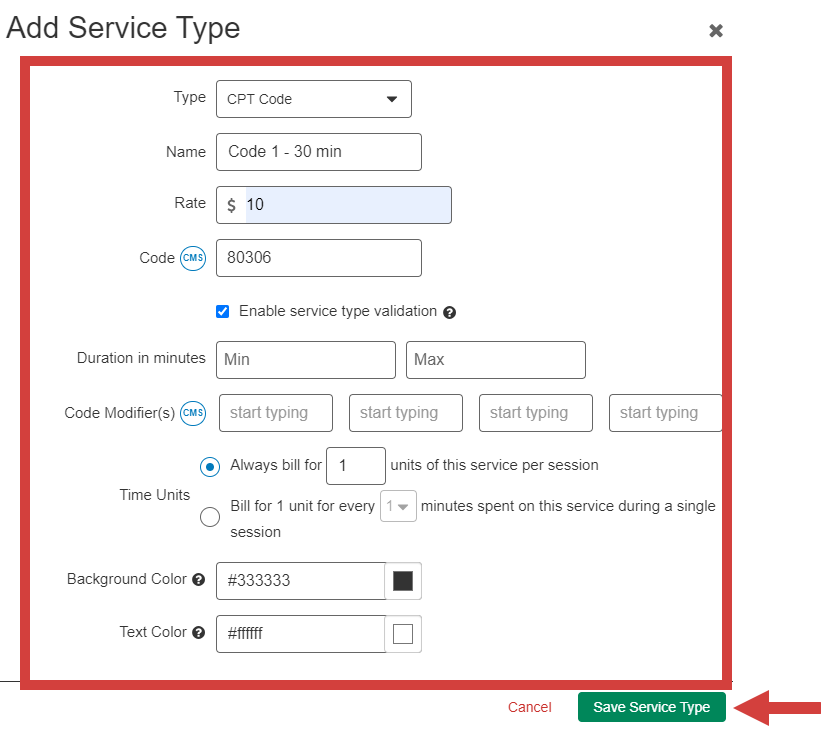This screenshot has height=741, width=821.
Task: Click the CMS icon next to Code
Action: (193, 258)
